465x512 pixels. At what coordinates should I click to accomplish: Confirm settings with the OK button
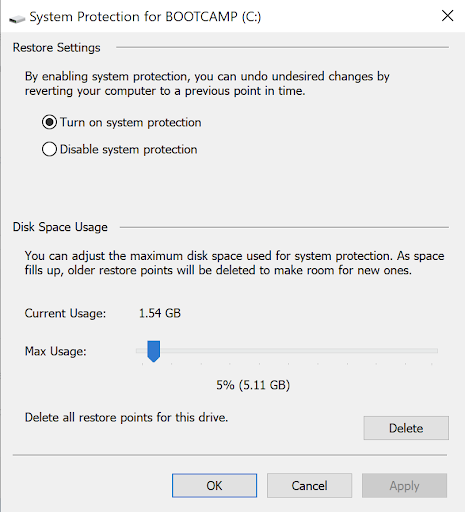[x=214, y=486]
